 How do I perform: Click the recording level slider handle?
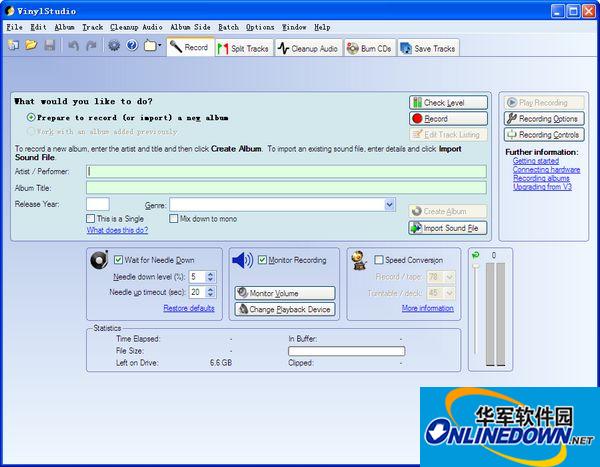476,266
